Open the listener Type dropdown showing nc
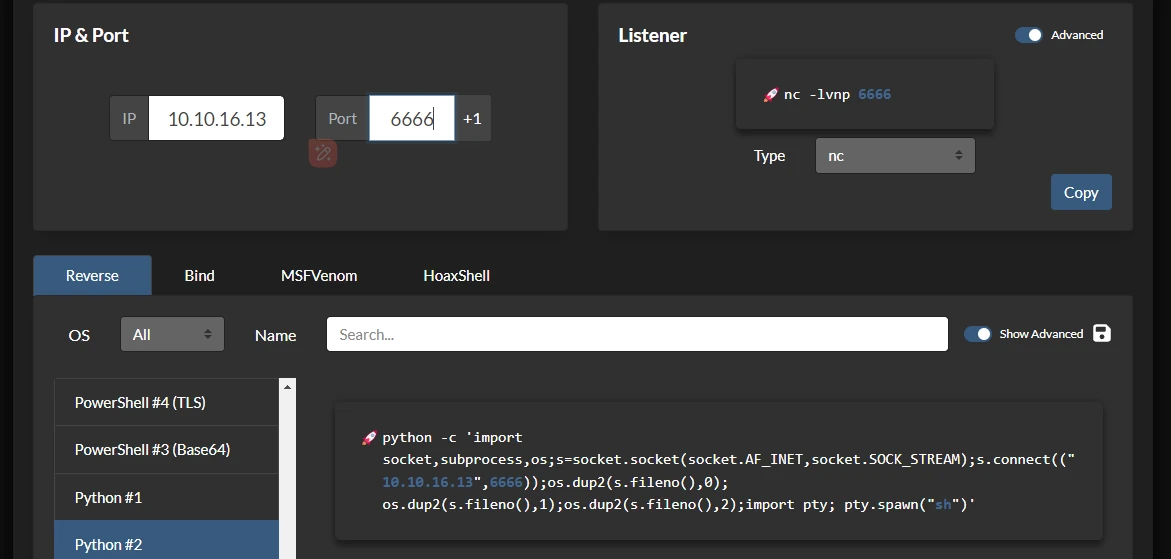 pyautogui.click(x=895, y=155)
